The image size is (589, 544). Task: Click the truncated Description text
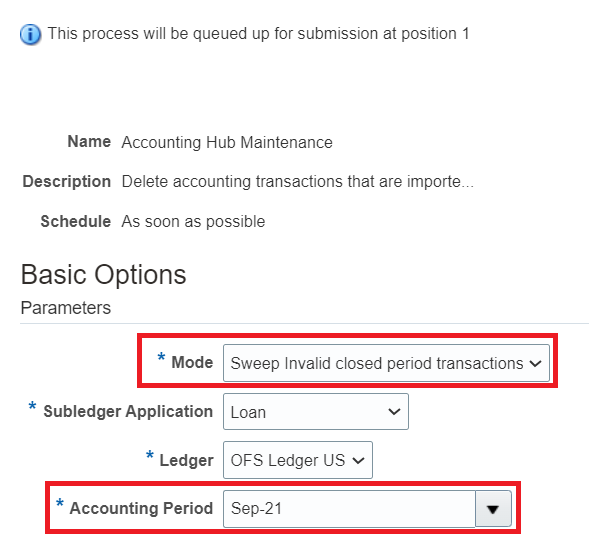click(x=298, y=182)
